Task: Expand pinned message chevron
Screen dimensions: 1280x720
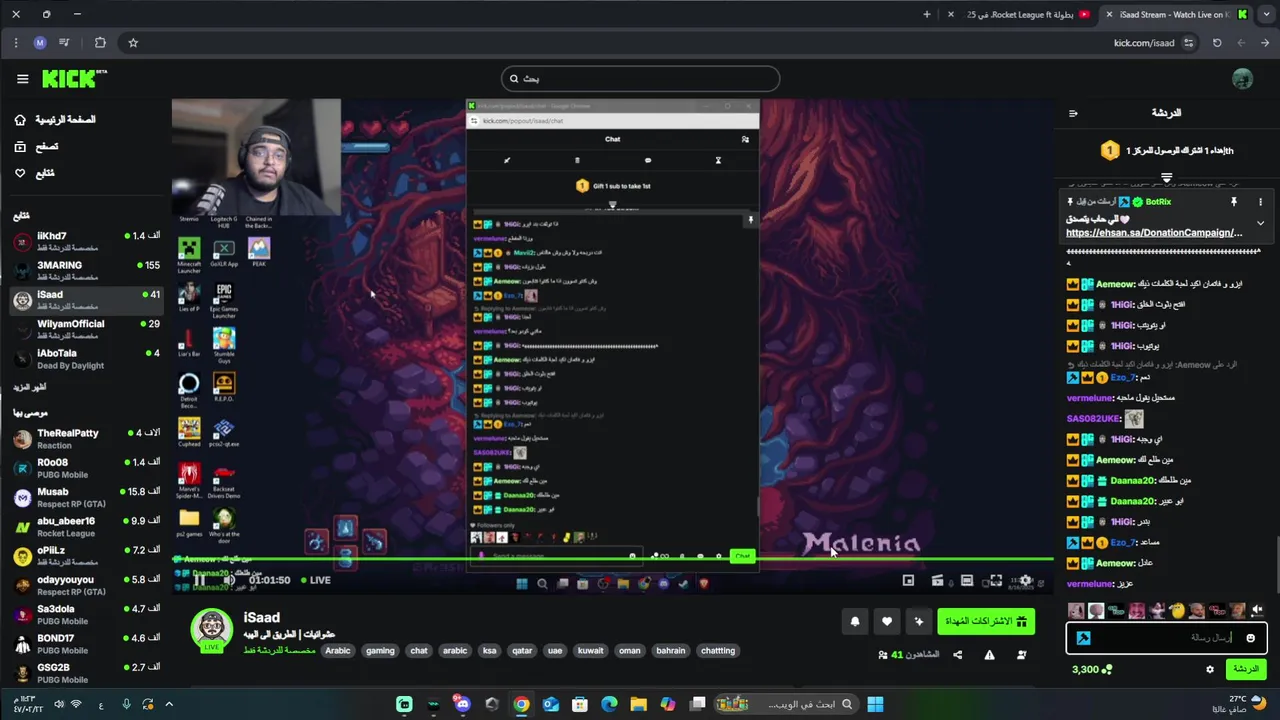Action: (1260, 223)
